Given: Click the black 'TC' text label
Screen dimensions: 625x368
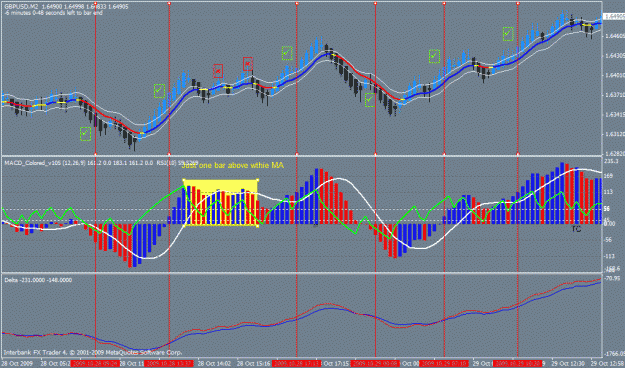Looking at the screenshot, I should pos(576,229).
